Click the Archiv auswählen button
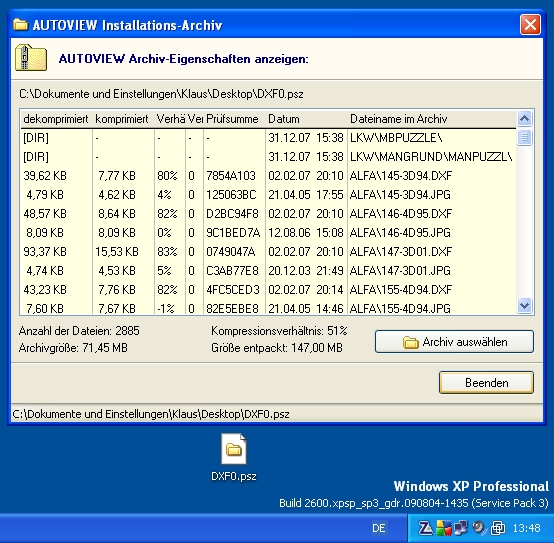This screenshot has height=543, width=554. click(454, 342)
